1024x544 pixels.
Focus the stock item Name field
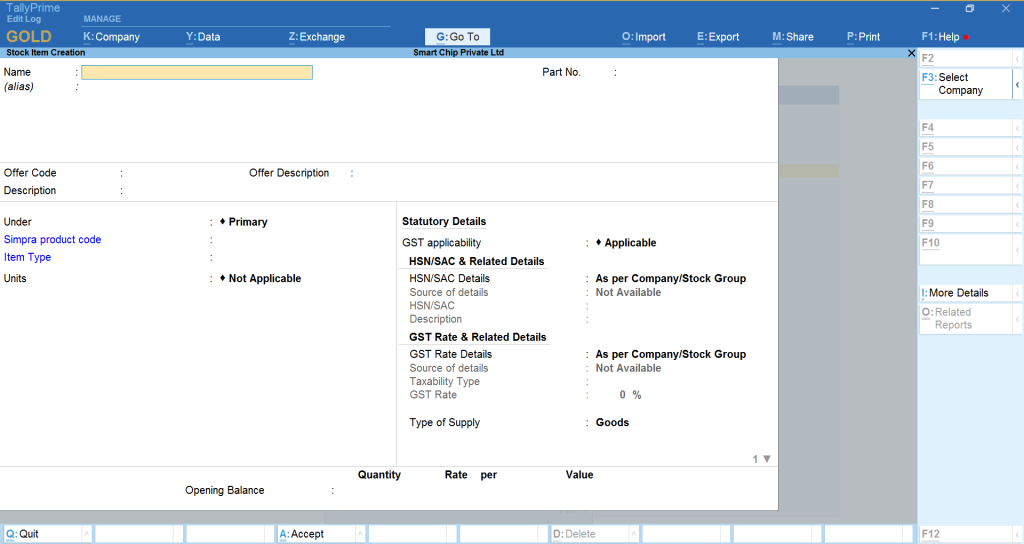point(197,72)
